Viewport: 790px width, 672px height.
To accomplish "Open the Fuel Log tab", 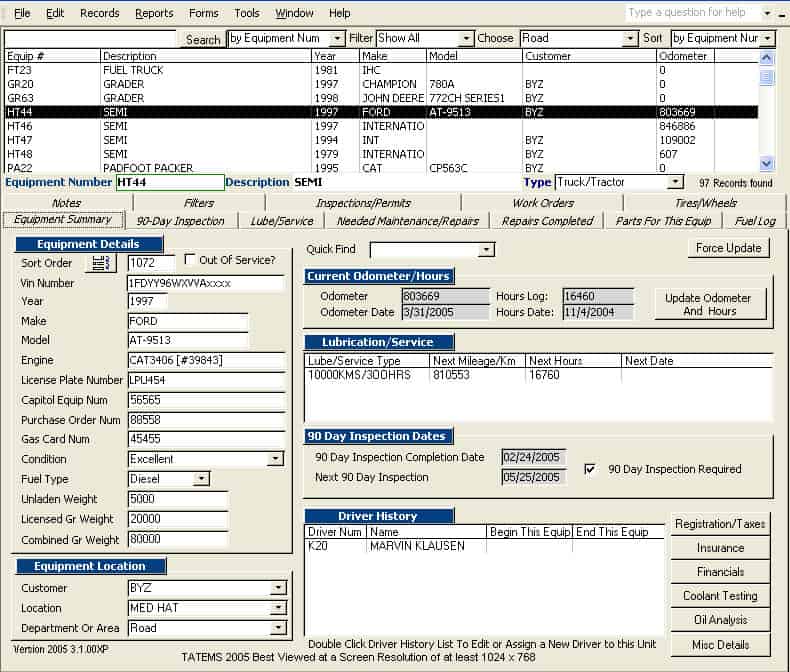I will [755, 221].
